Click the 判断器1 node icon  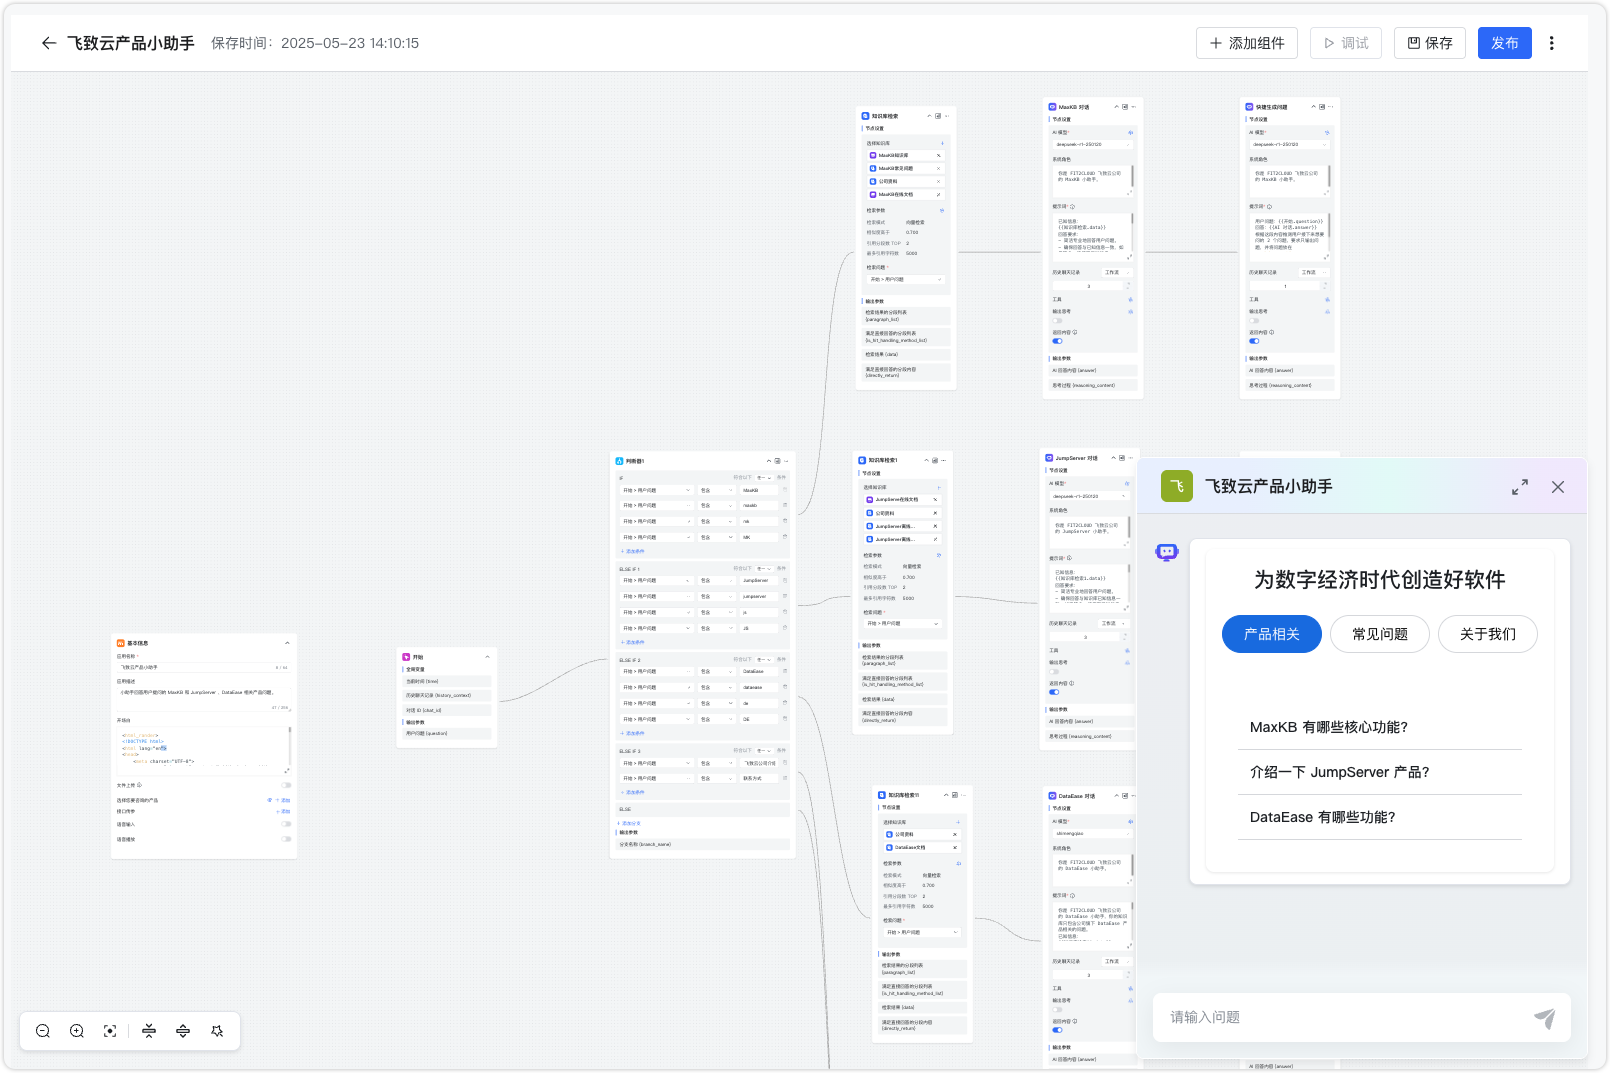(x=620, y=461)
